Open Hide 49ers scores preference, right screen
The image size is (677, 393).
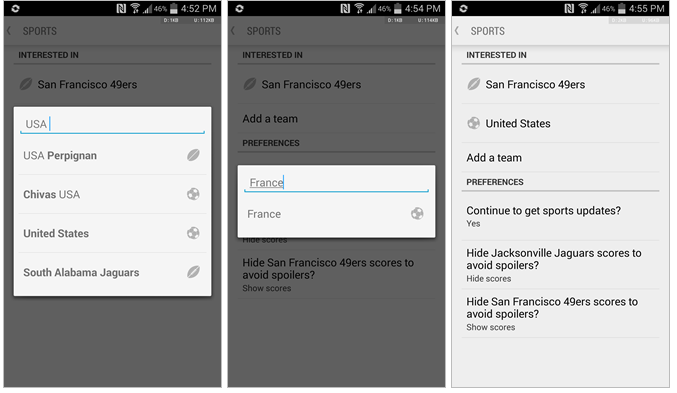pos(560,314)
